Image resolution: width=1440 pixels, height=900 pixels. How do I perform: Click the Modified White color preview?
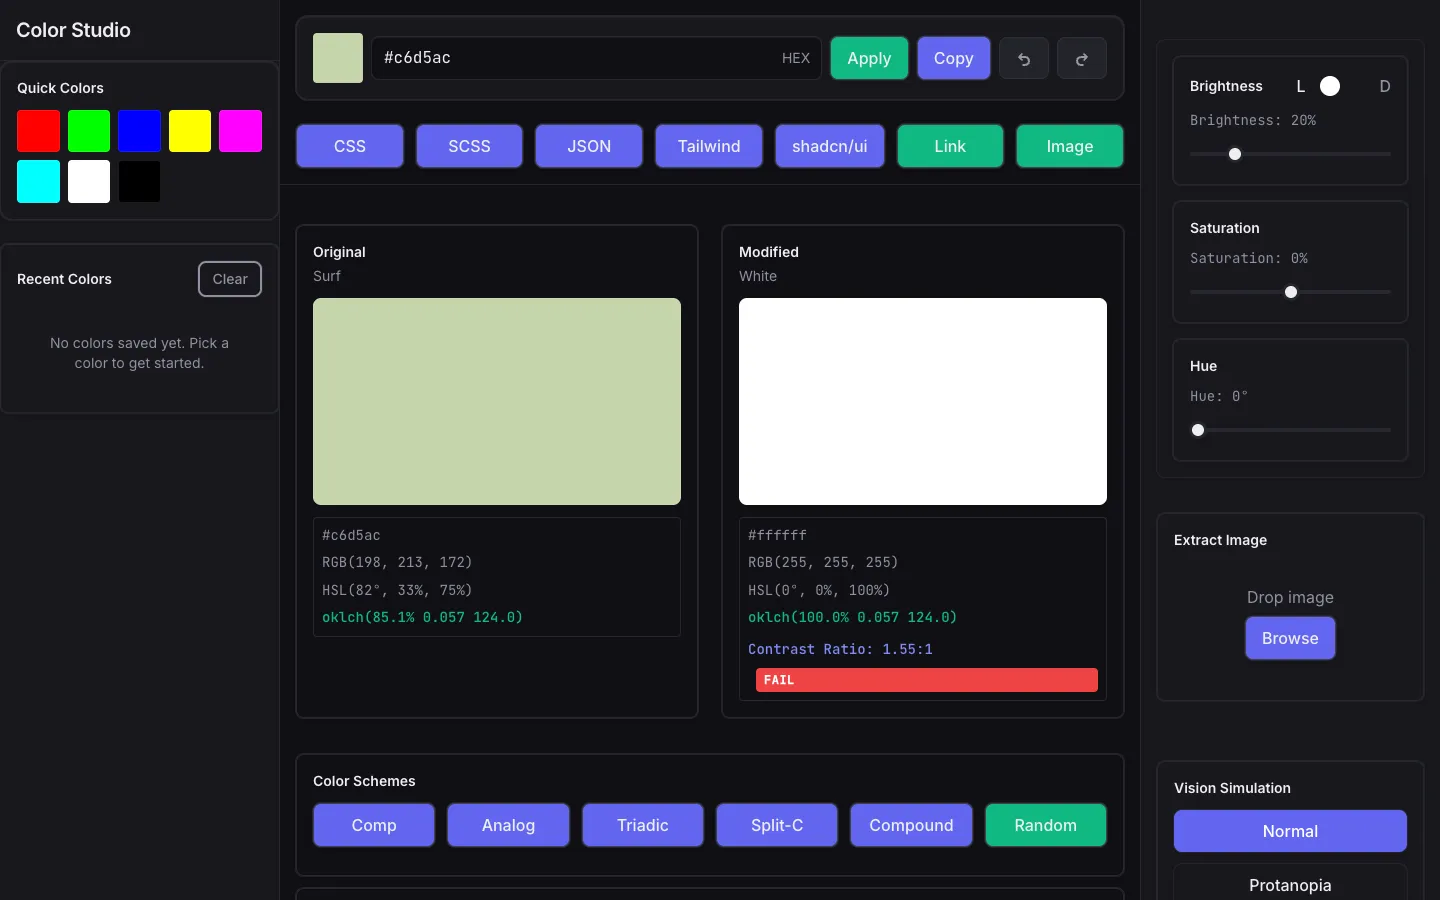(x=923, y=401)
